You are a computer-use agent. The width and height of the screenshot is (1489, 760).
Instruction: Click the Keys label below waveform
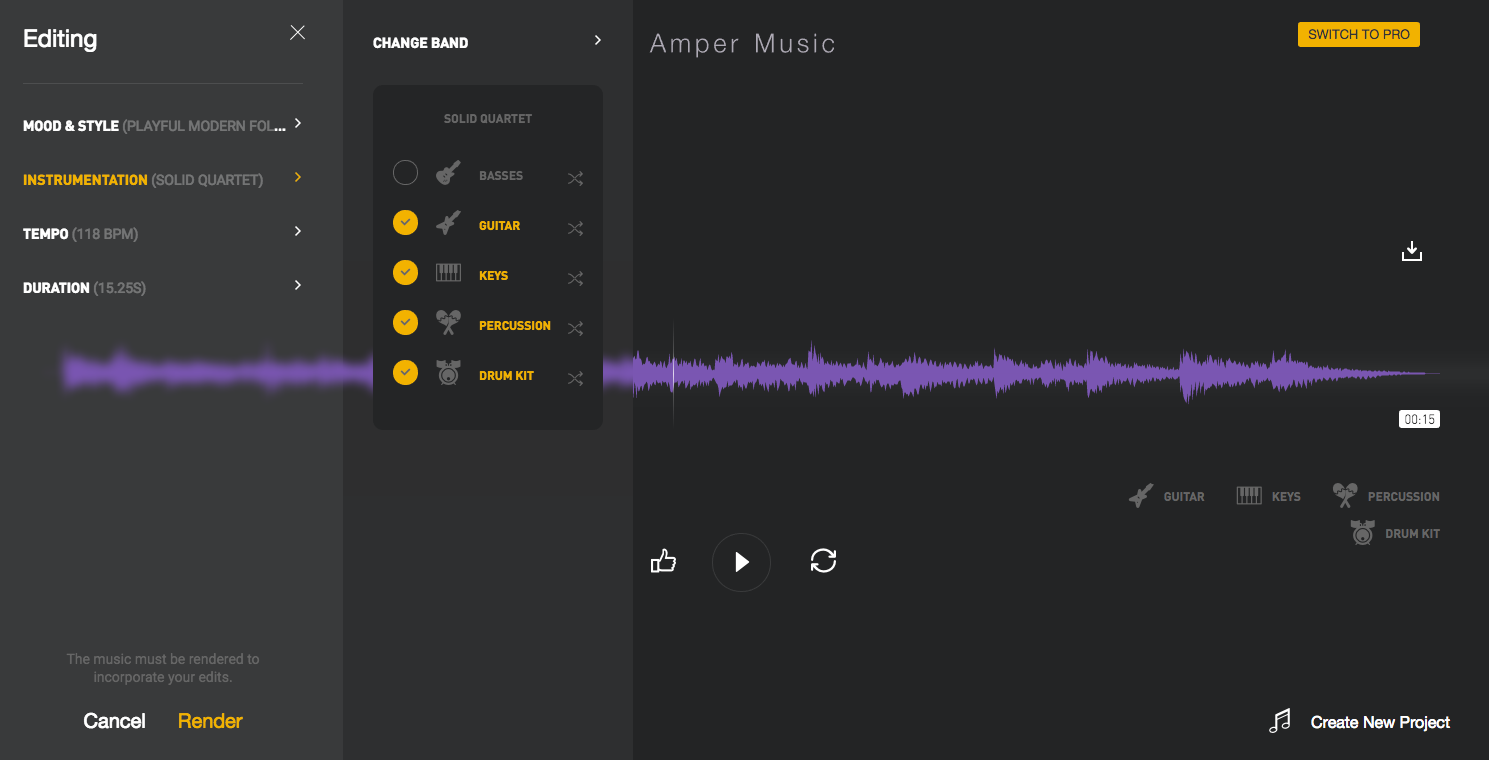point(1286,496)
